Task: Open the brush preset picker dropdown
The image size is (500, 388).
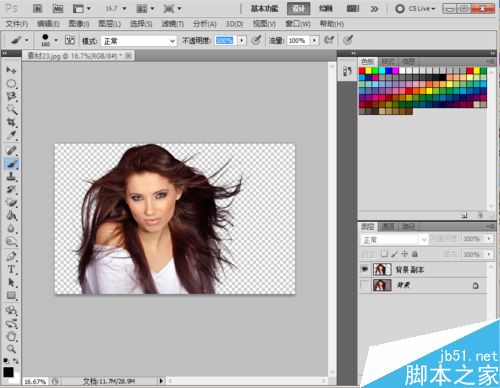Action: pyautogui.click(x=56, y=40)
